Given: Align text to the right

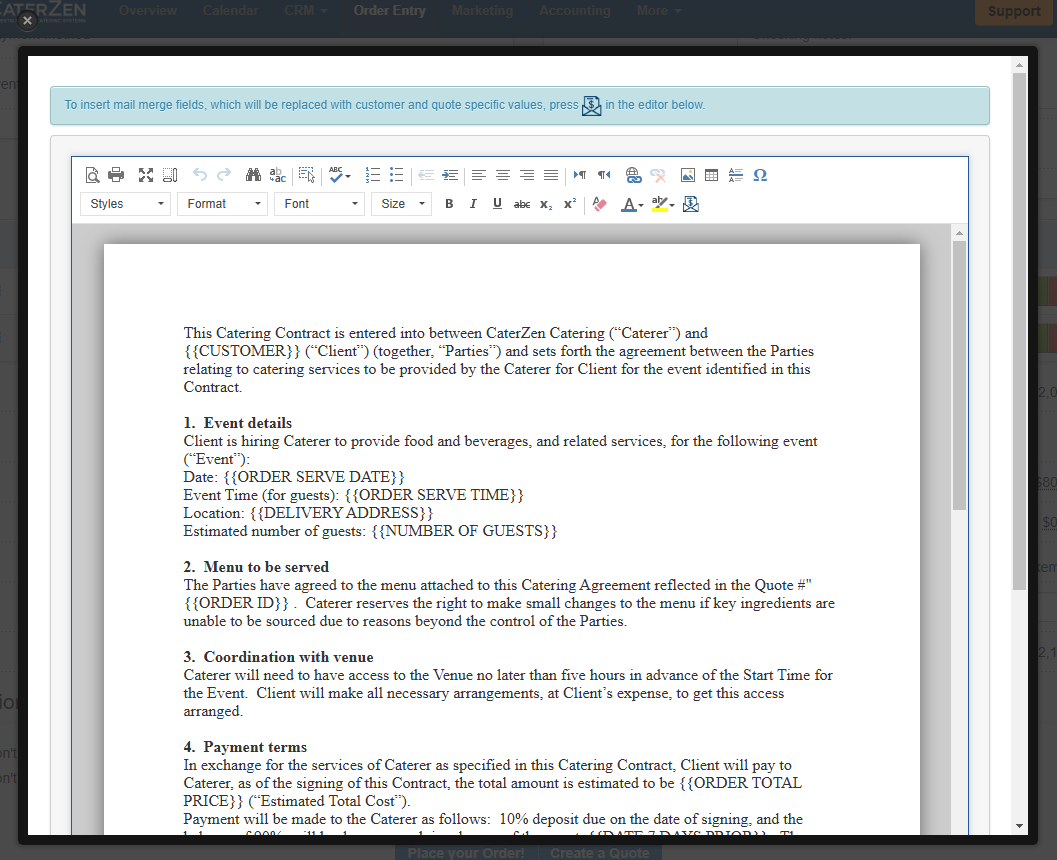Looking at the screenshot, I should 527,175.
